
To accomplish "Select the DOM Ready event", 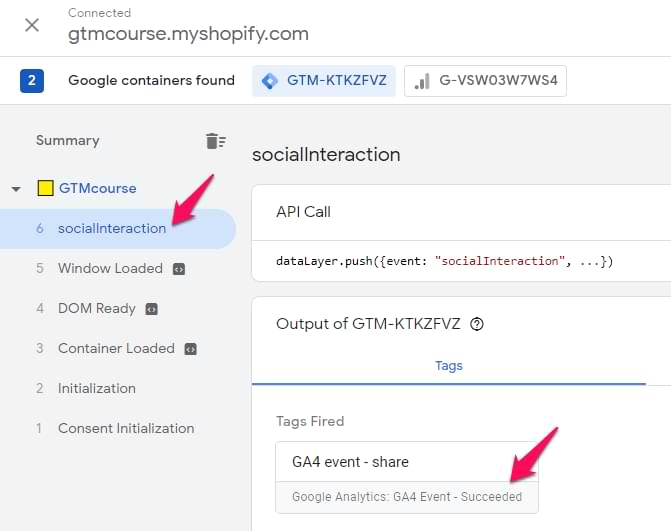I will [x=96, y=308].
